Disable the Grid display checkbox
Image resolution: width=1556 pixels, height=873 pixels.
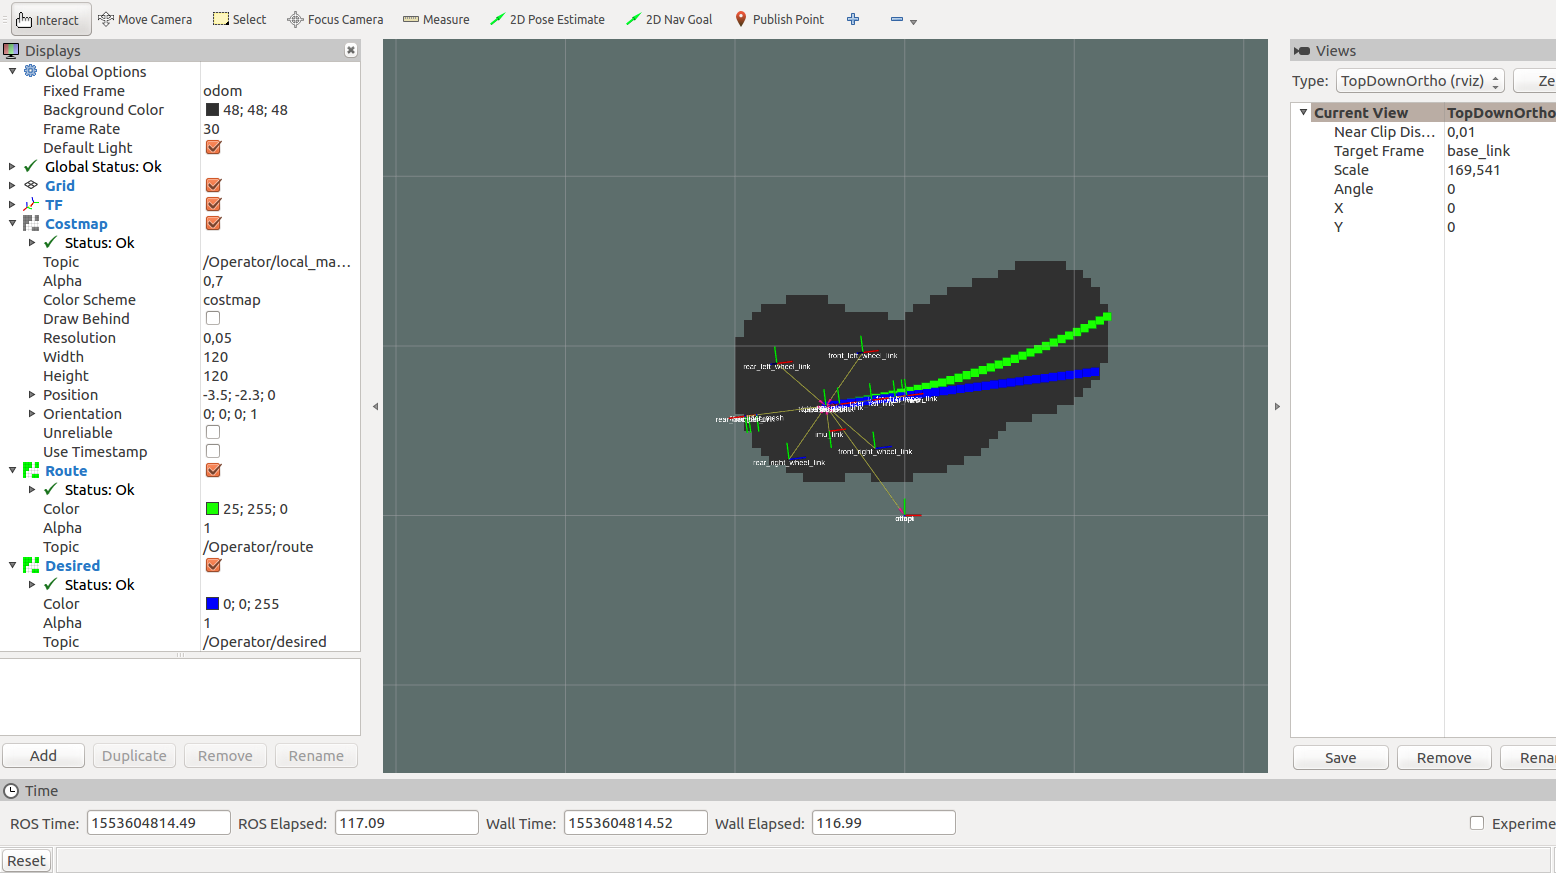point(213,185)
